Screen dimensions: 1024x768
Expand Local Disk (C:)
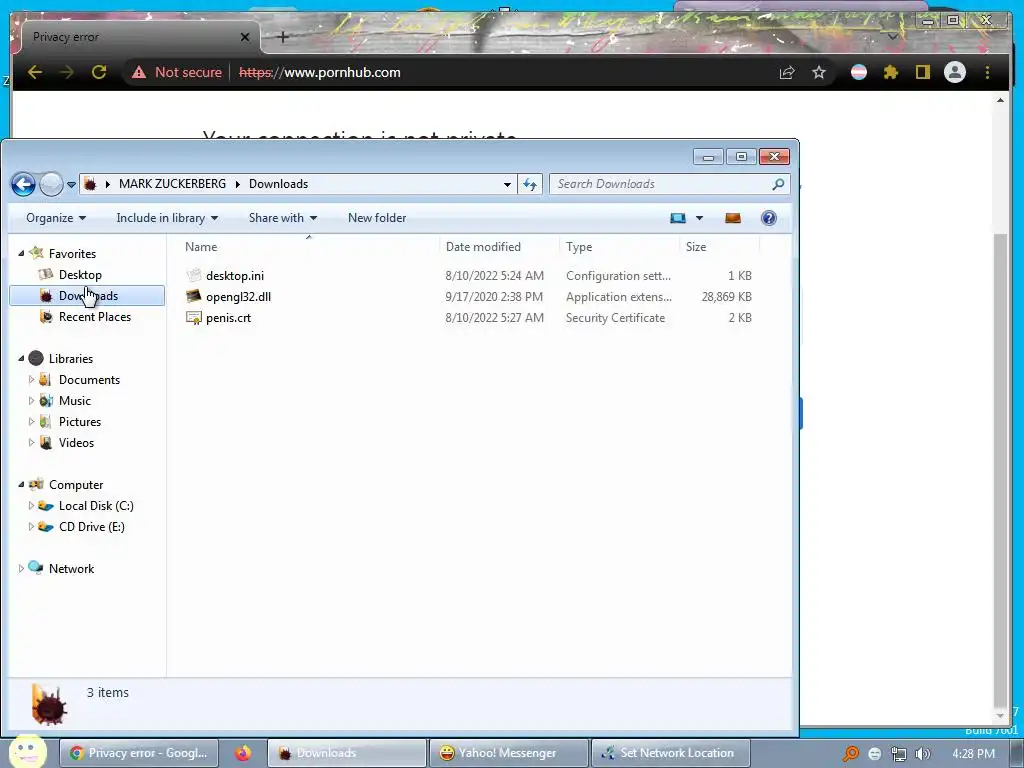31,505
